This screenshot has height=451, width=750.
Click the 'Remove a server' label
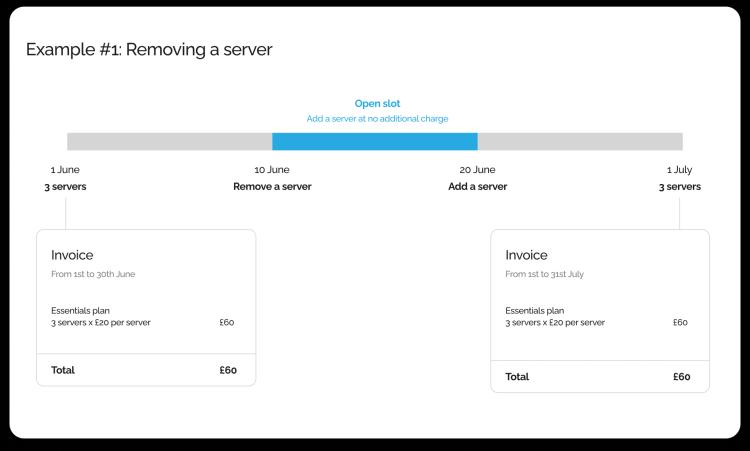pos(272,186)
